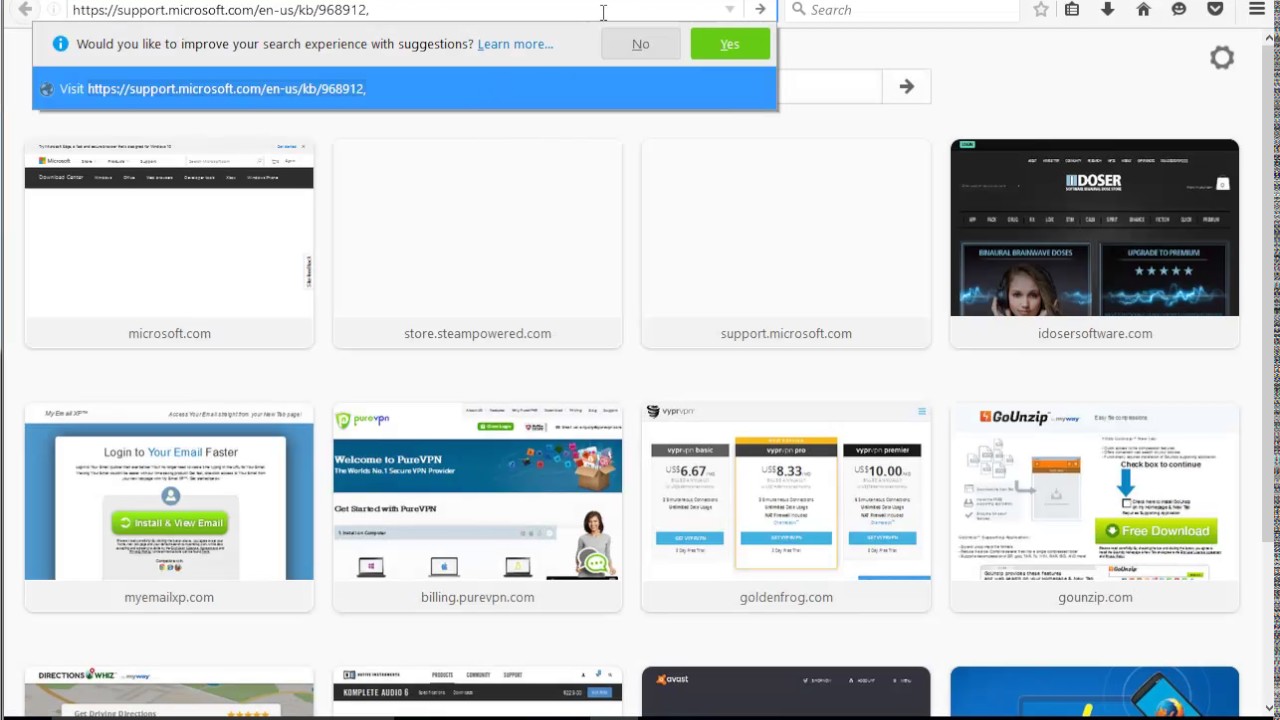Go to the Home page icon
The height and width of the screenshot is (720, 1280).
[x=1143, y=9]
